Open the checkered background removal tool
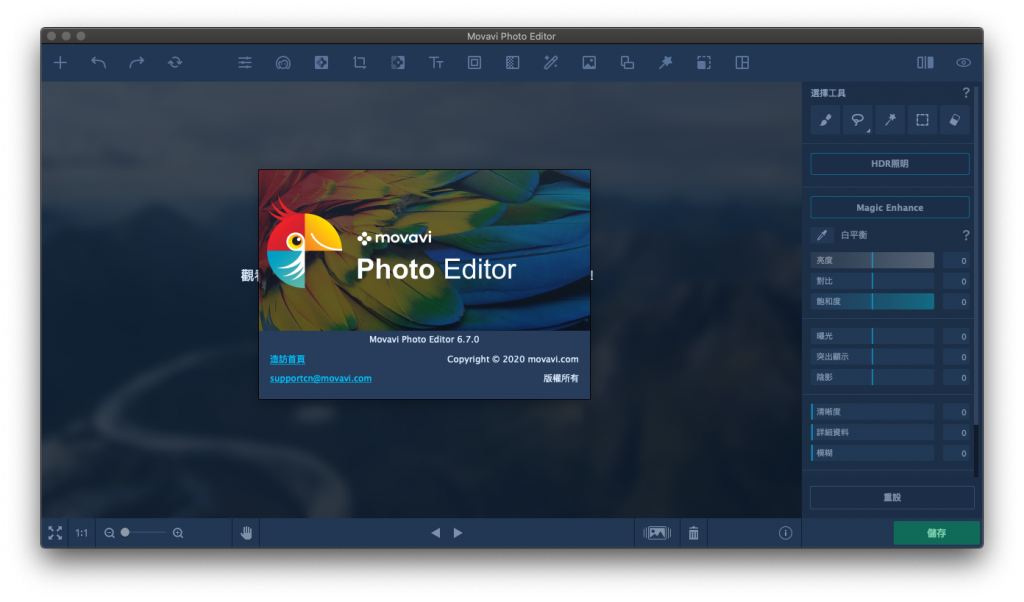1024x602 pixels. (x=513, y=63)
